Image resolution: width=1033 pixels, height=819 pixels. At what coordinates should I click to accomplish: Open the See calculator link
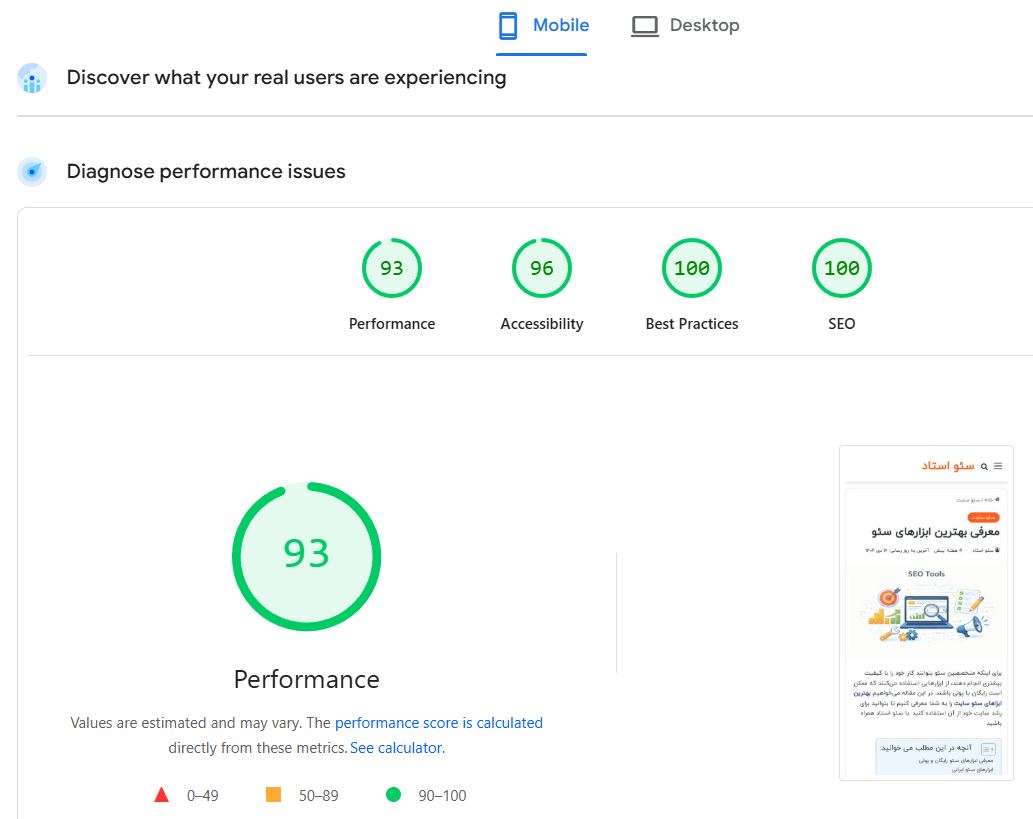pos(397,748)
